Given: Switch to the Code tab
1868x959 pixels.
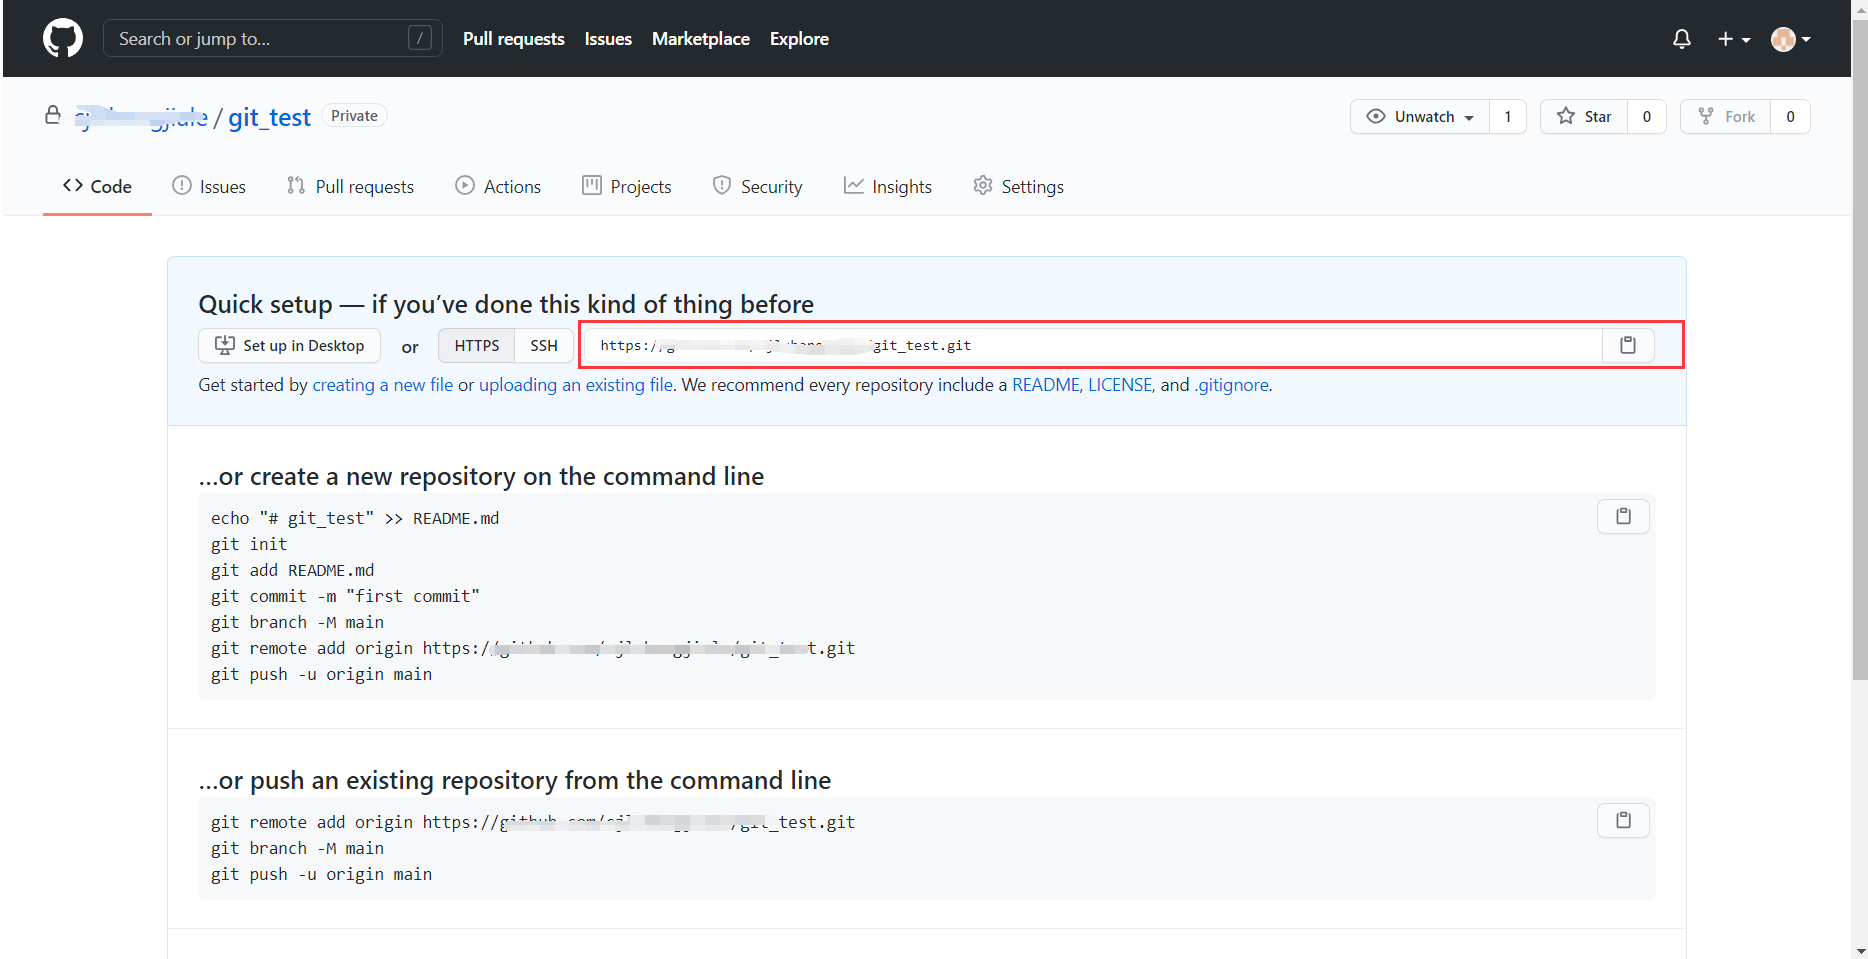Looking at the screenshot, I should pyautogui.click(x=97, y=186).
